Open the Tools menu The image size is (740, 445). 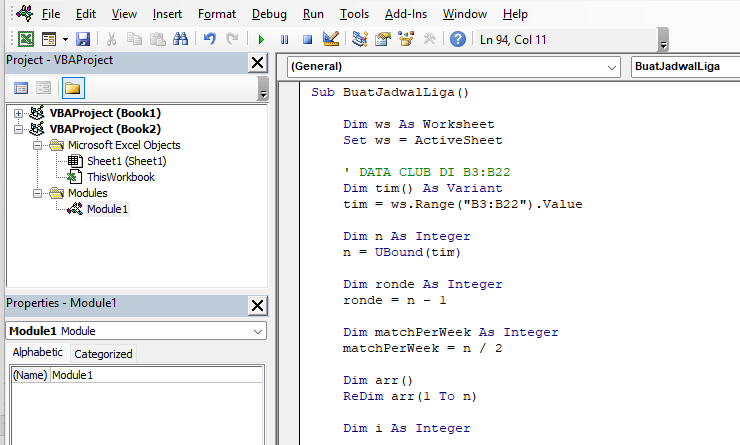[x=354, y=14]
